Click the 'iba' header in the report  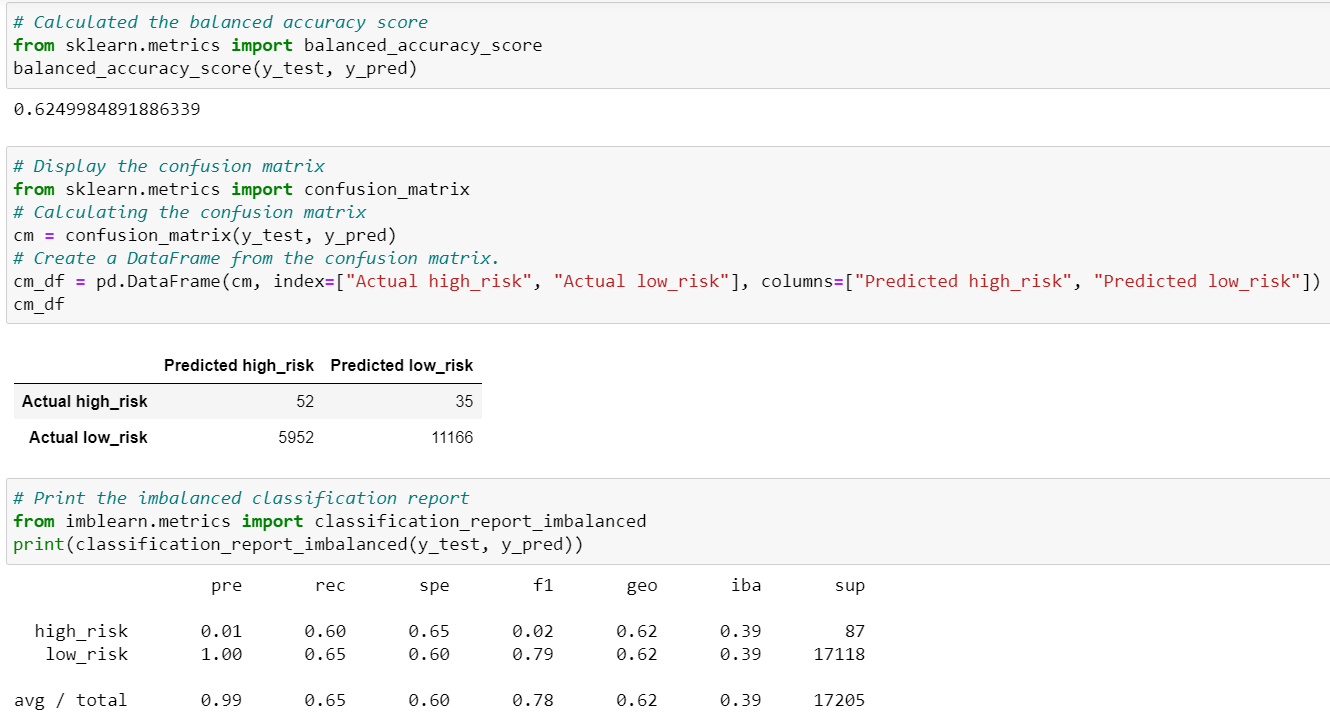(746, 586)
